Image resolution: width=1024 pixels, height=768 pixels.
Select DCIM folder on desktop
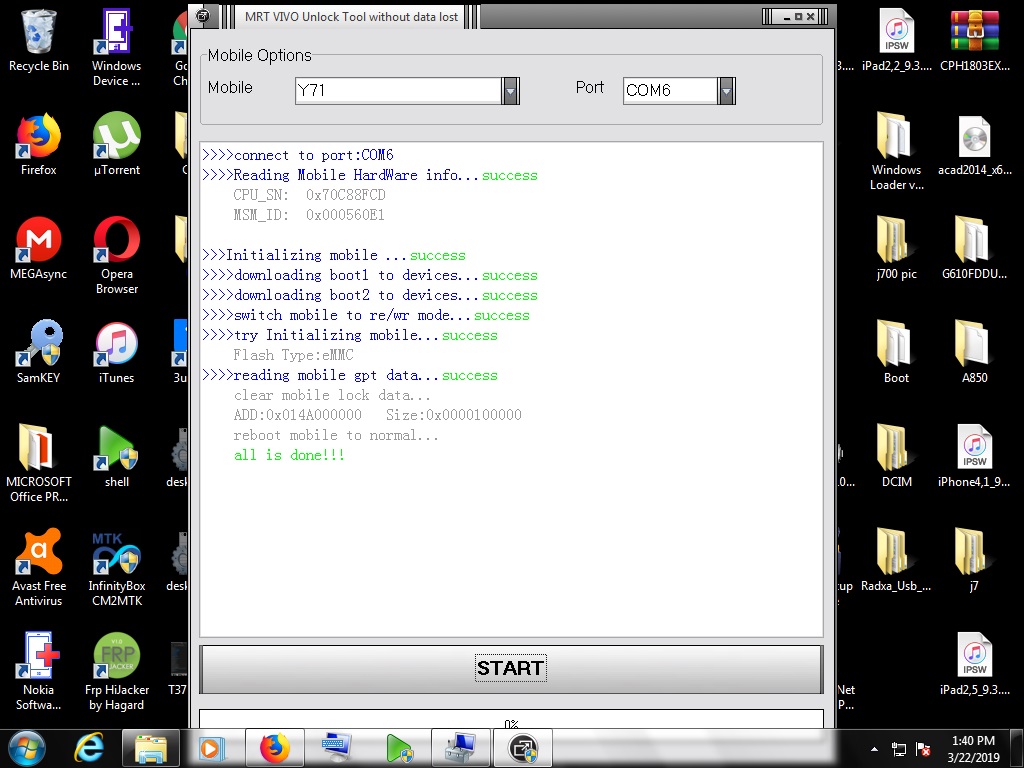(x=897, y=456)
